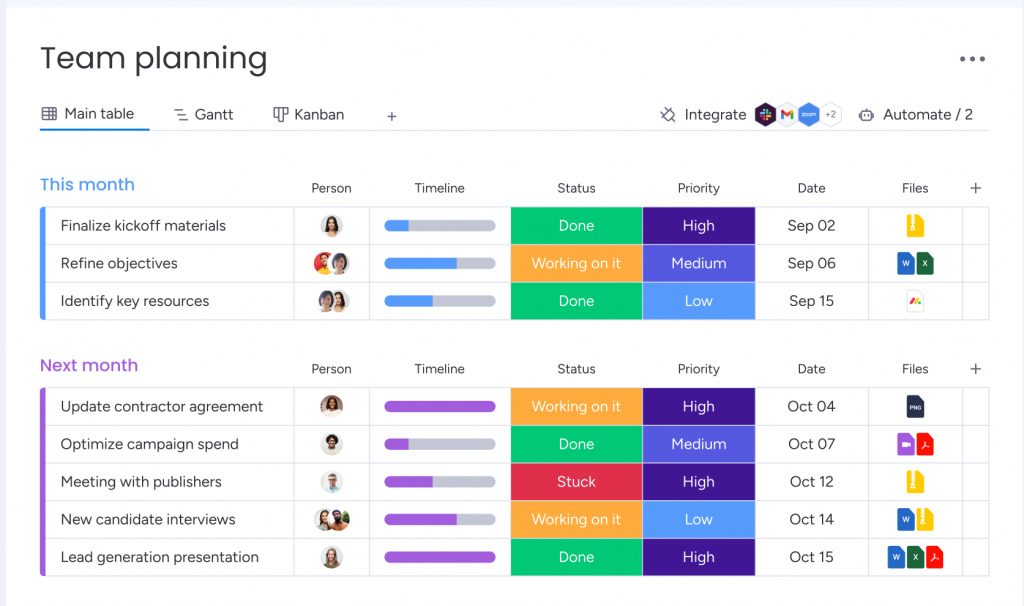
Task: Open the three-dot board options menu
Action: click(972, 60)
